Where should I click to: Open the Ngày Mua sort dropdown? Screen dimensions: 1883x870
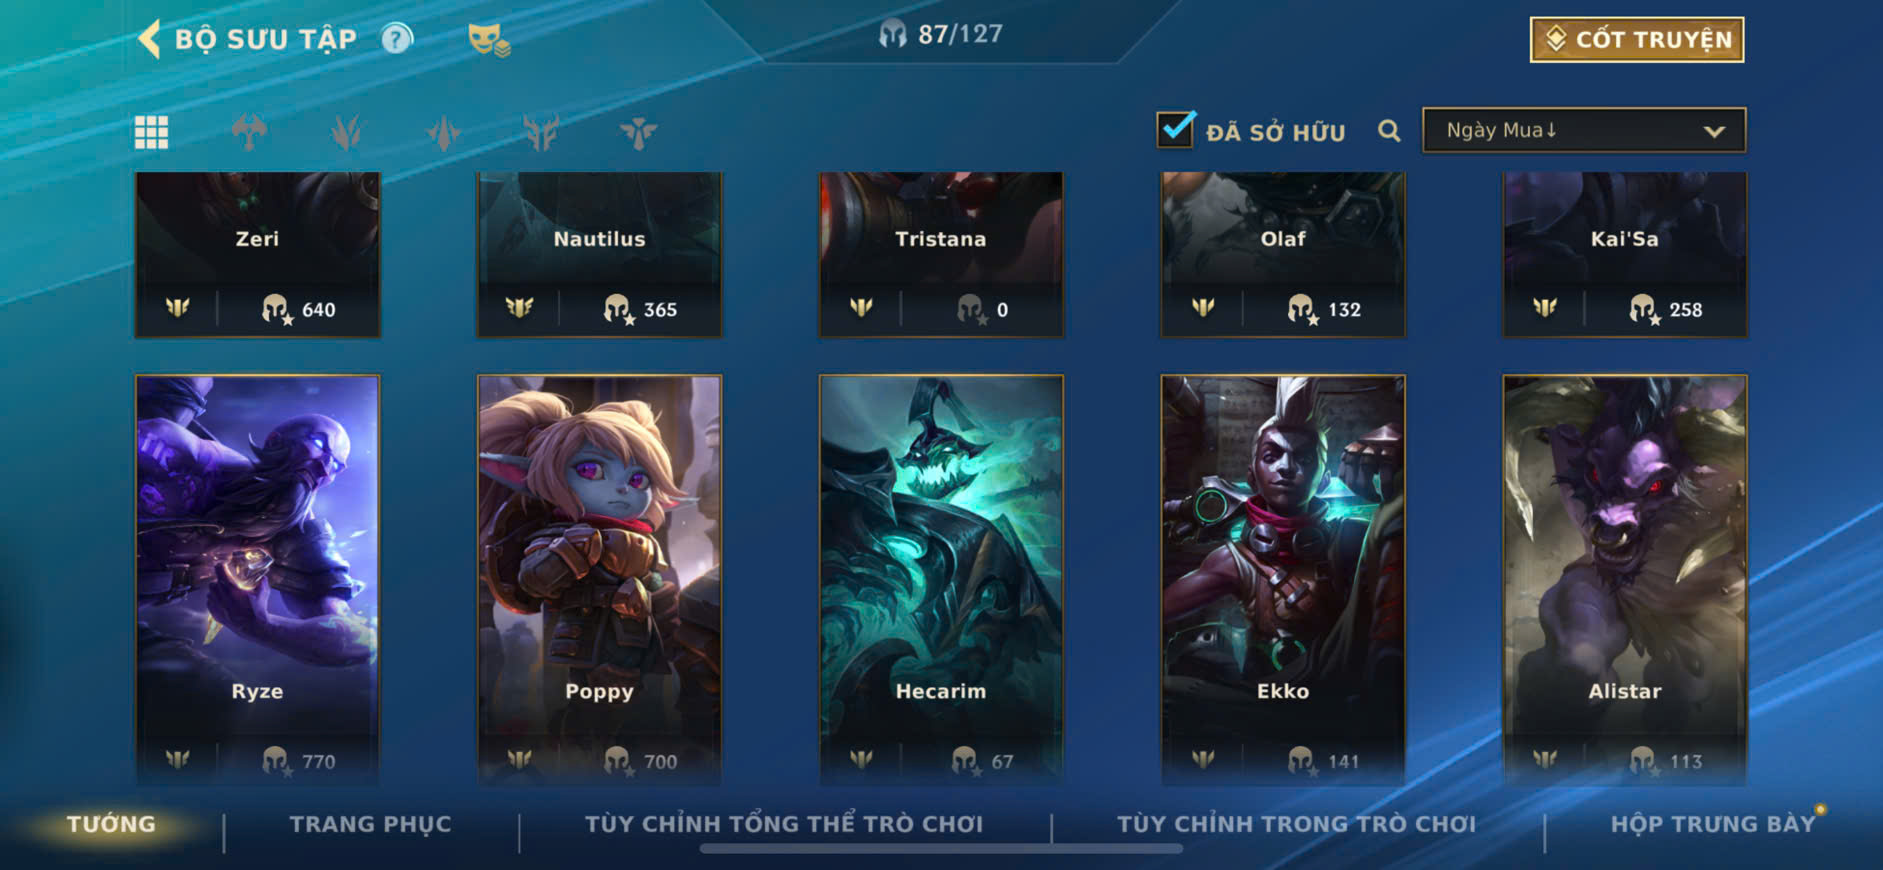pyautogui.click(x=1584, y=131)
